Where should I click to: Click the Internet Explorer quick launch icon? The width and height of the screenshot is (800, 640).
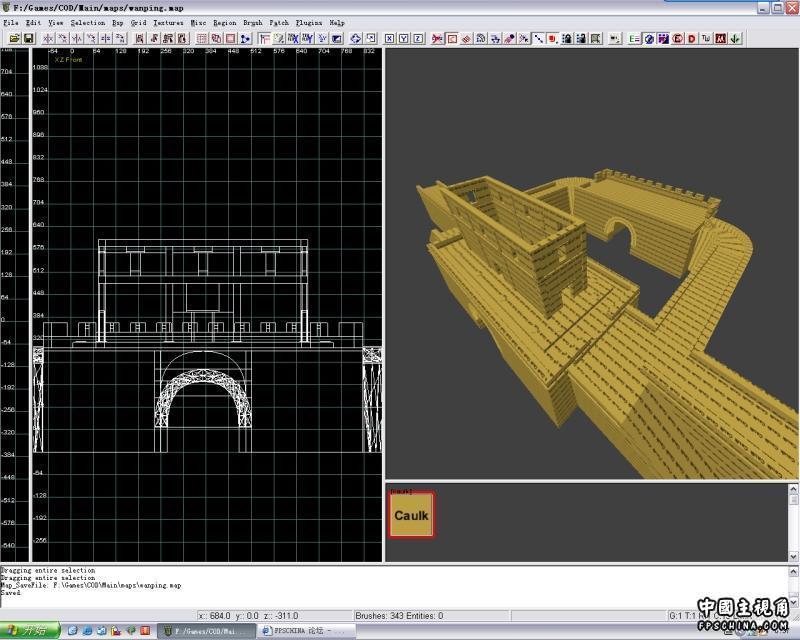click(87, 631)
